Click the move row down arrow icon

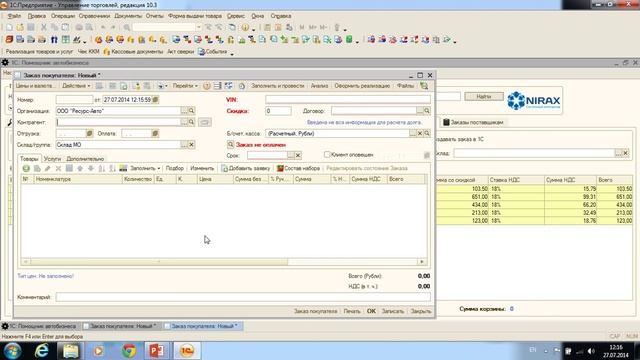tap(91, 168)
